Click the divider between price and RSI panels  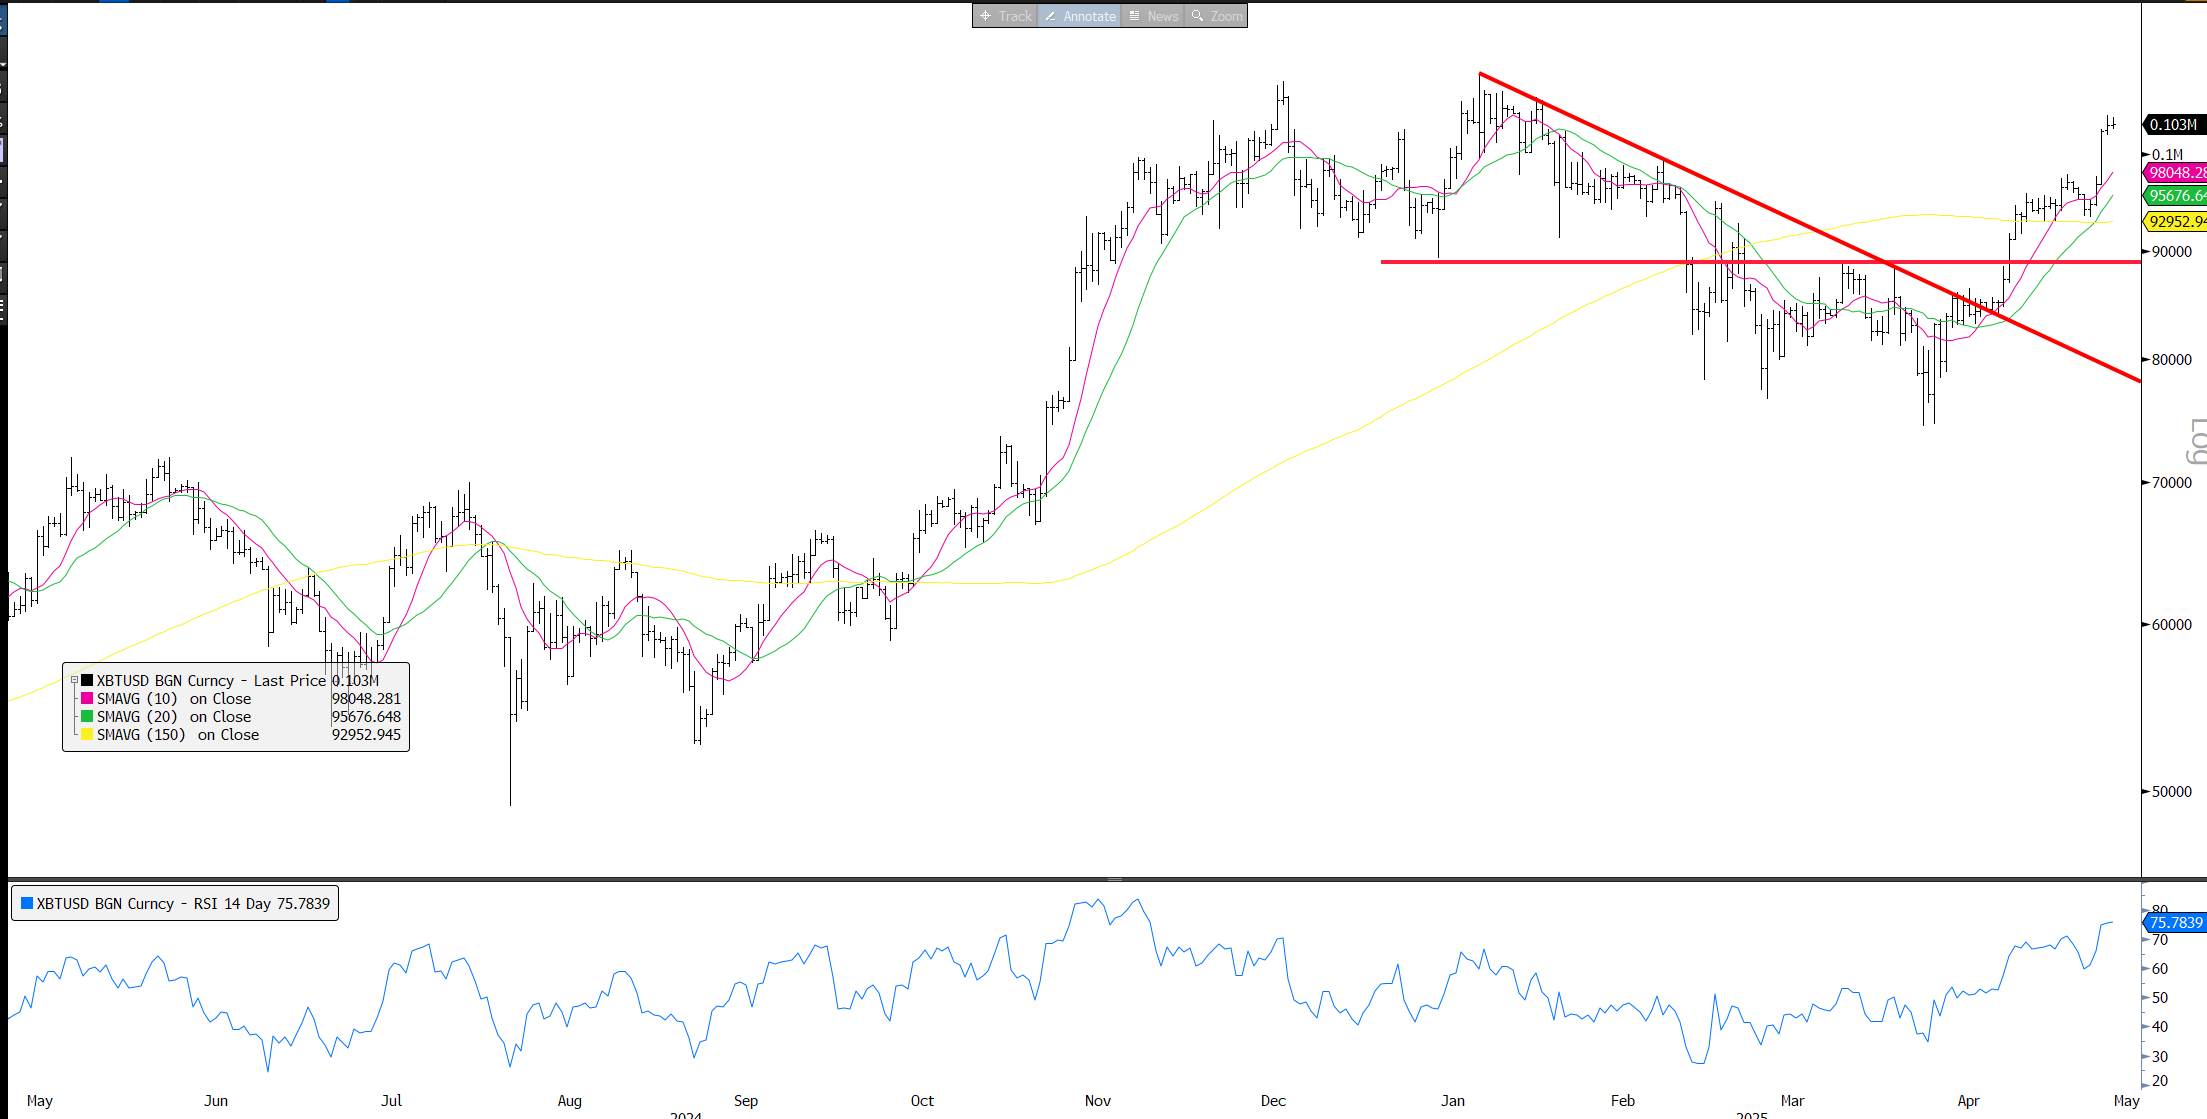pos(1114,879)
